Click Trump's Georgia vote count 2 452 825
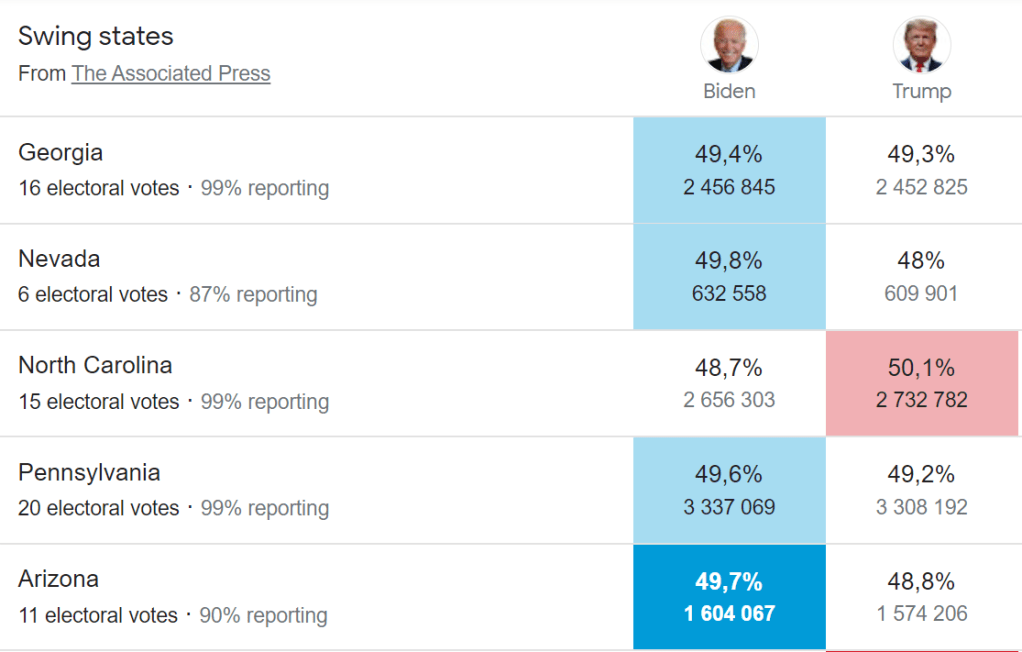 pyautogui.click(x=921, y=187)
